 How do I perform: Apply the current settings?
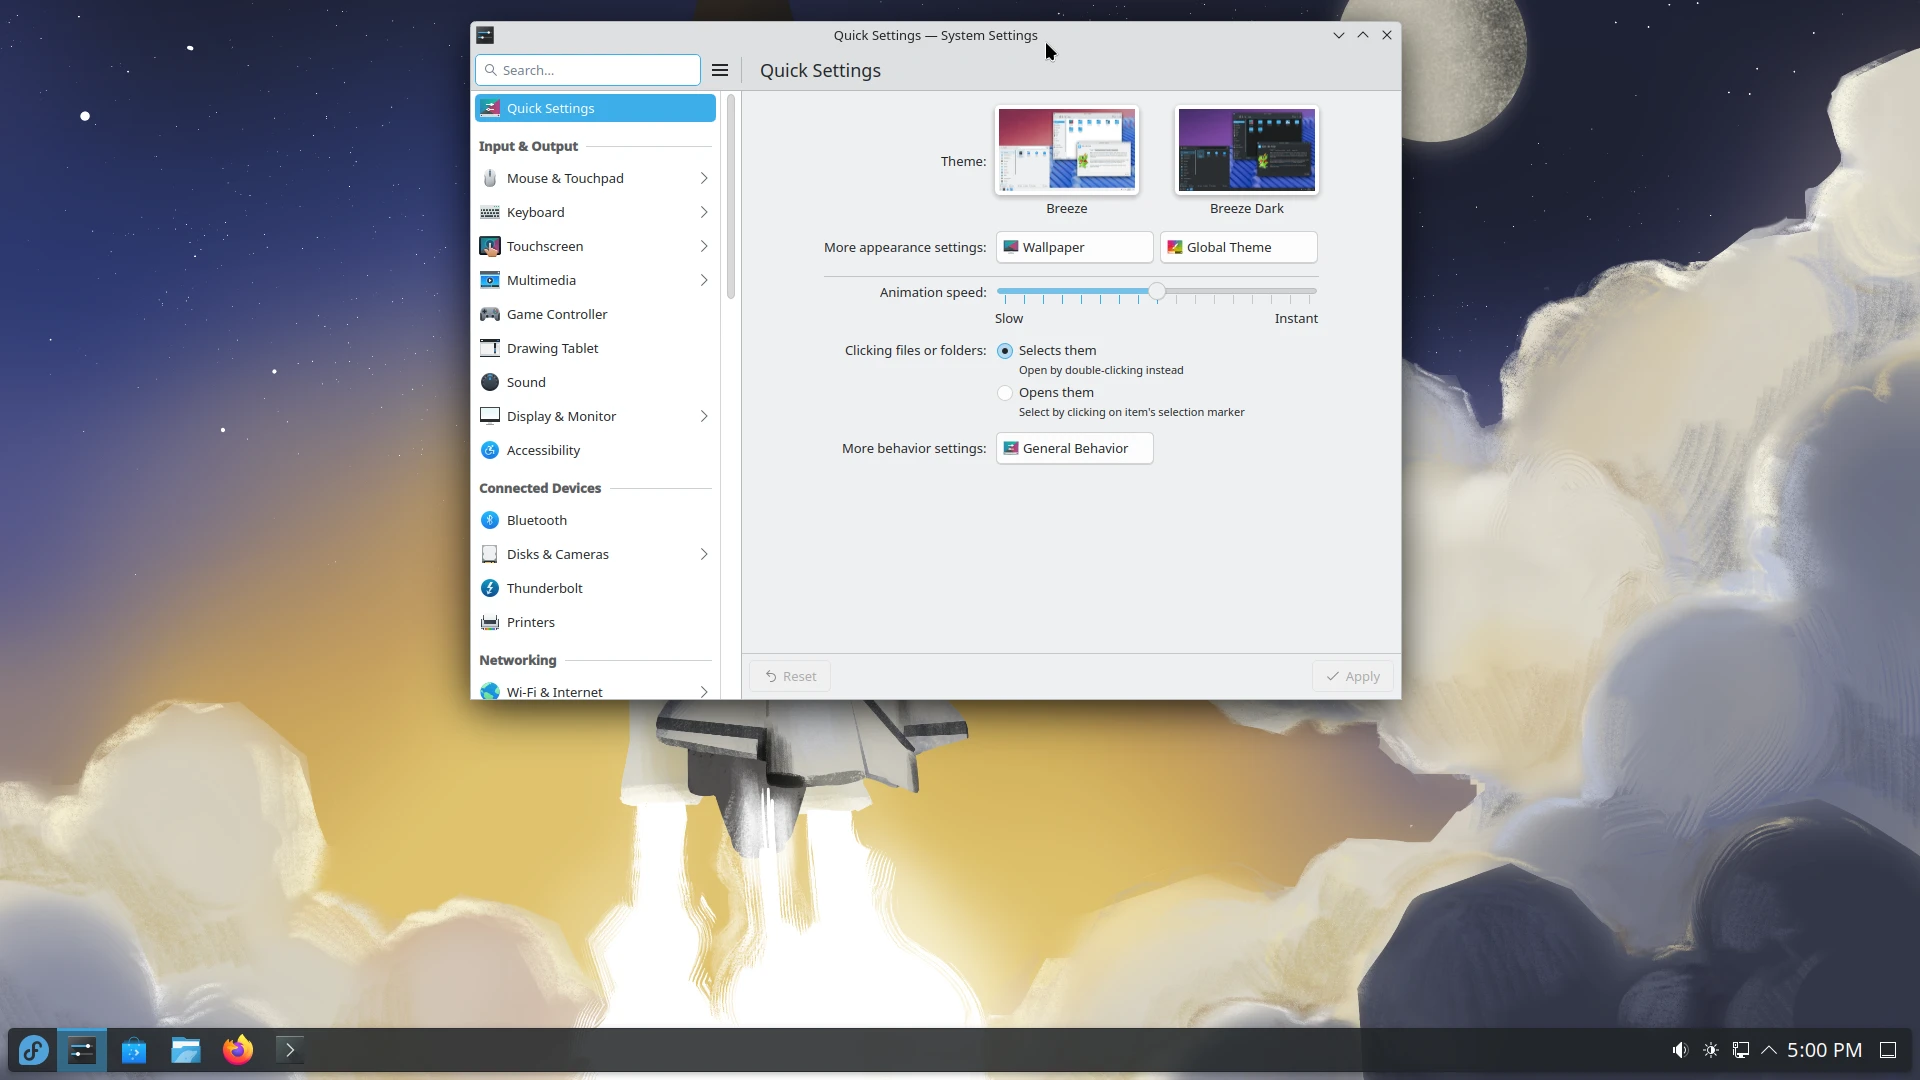[x=1351, y=676]
